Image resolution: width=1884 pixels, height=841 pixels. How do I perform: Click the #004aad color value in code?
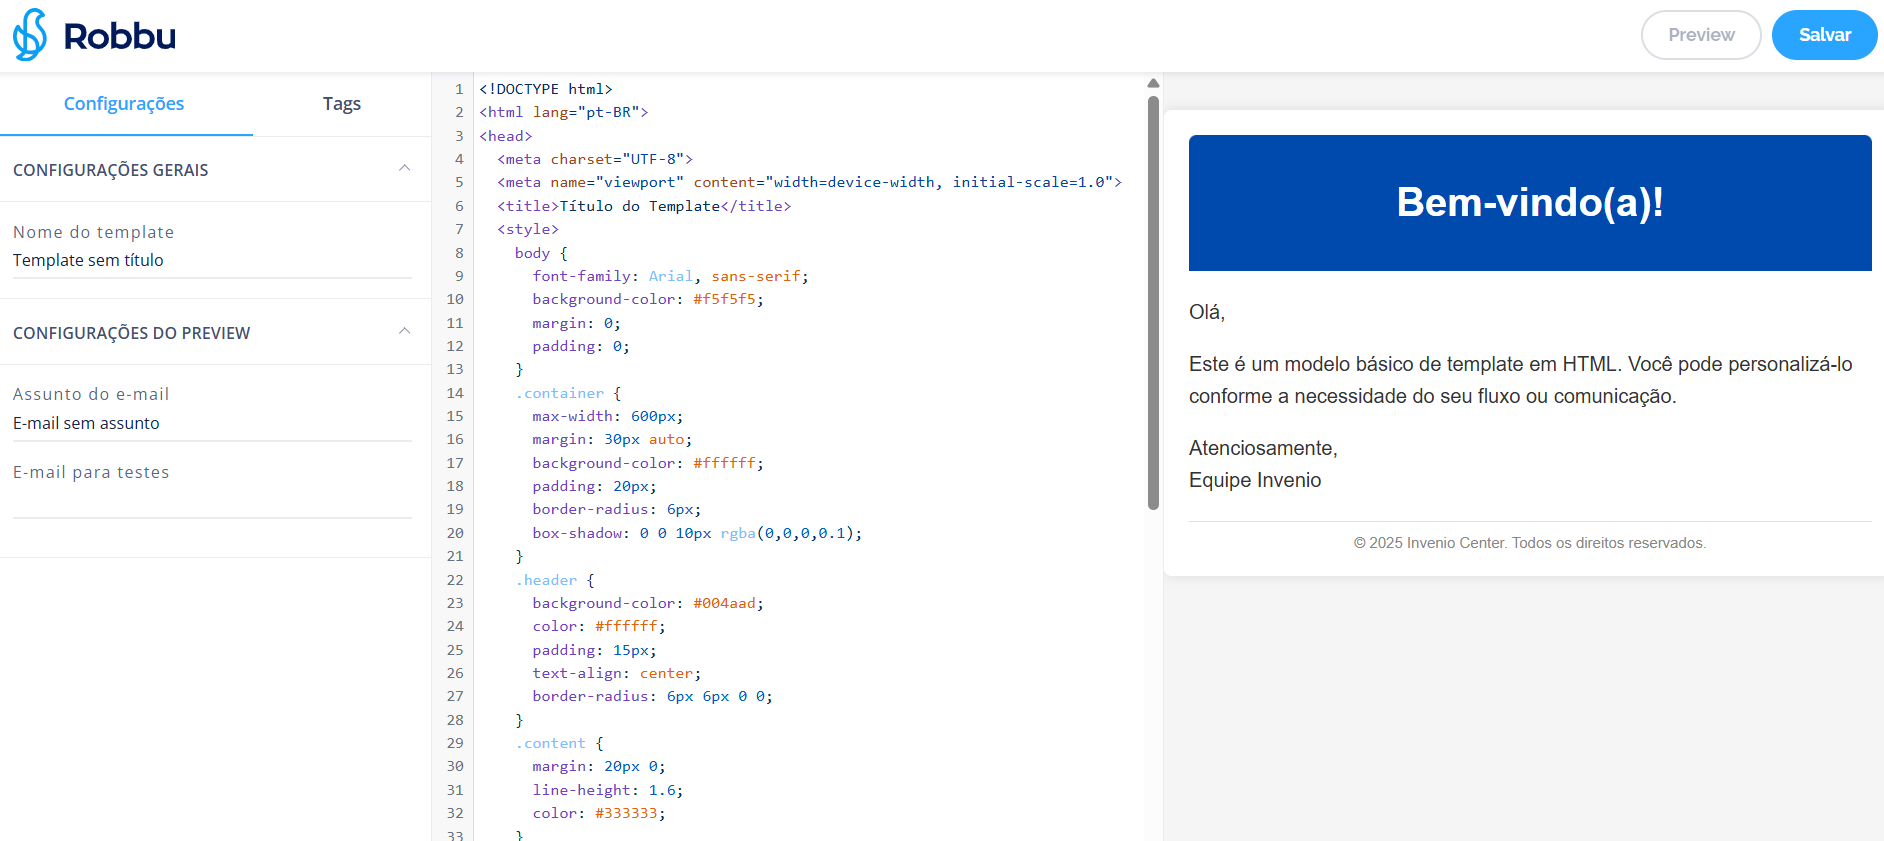(x=724, y=603)
